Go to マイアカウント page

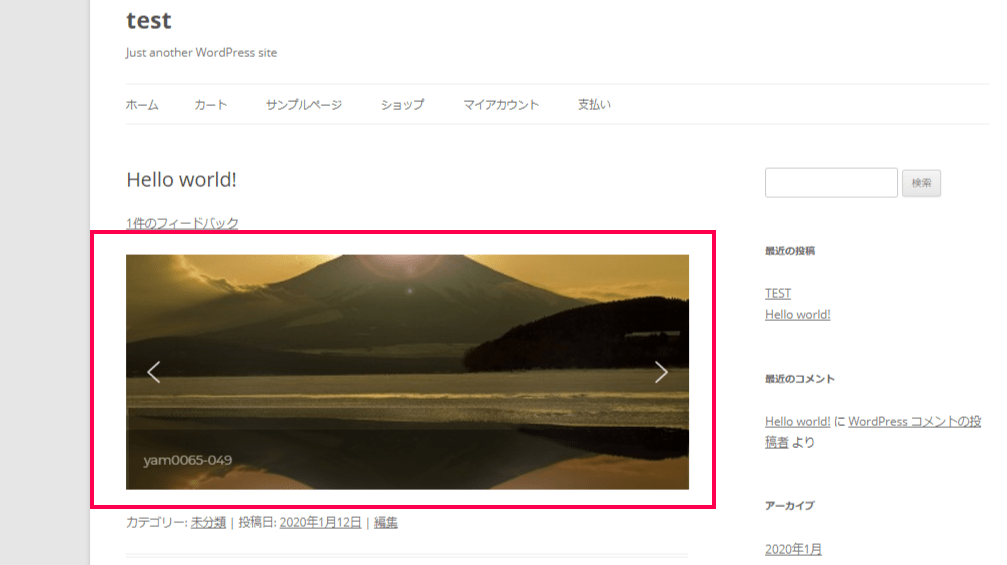[501, 105]
